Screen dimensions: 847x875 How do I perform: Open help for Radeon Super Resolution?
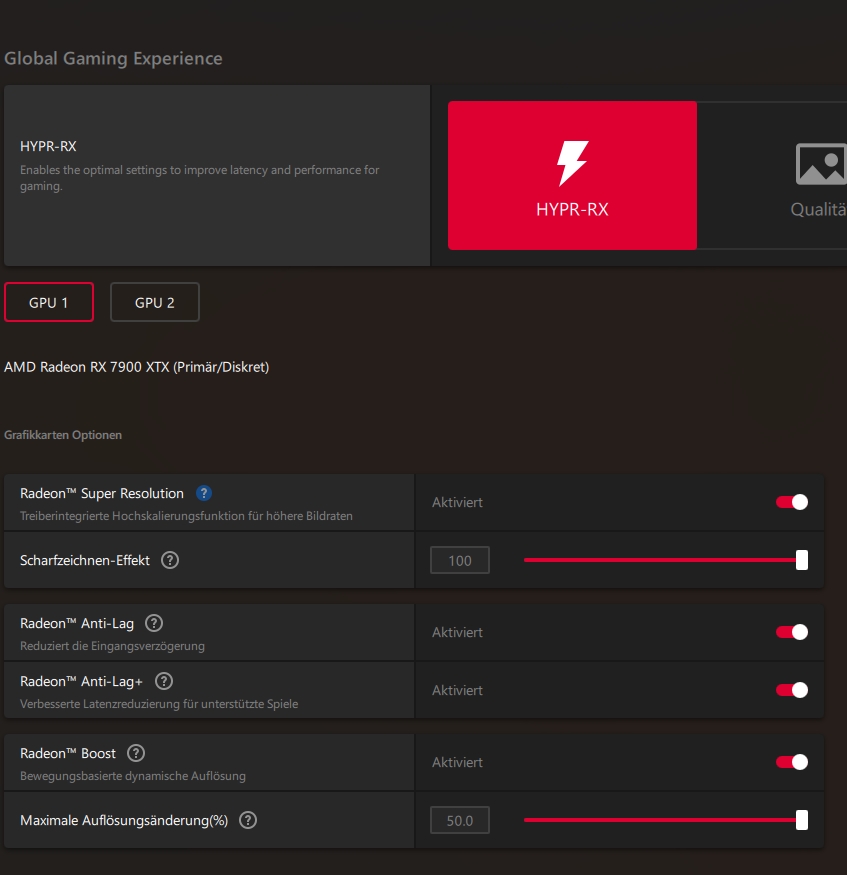204,493
